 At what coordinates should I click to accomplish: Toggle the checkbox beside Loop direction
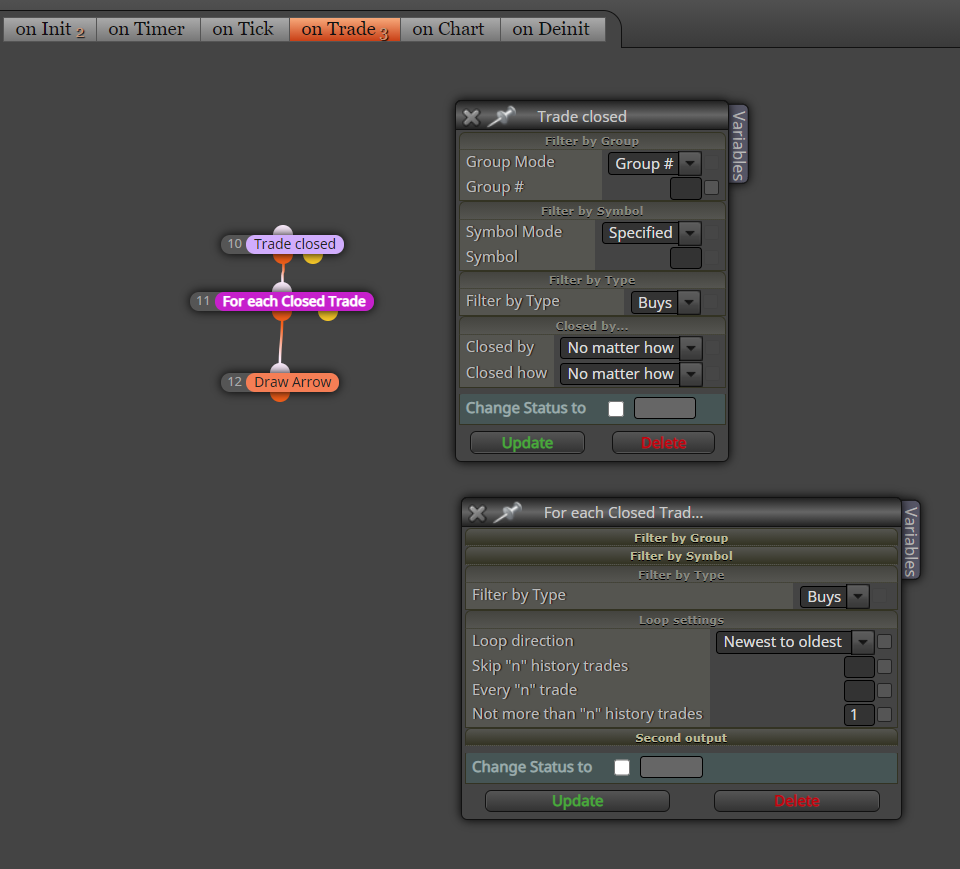[885, 642]
